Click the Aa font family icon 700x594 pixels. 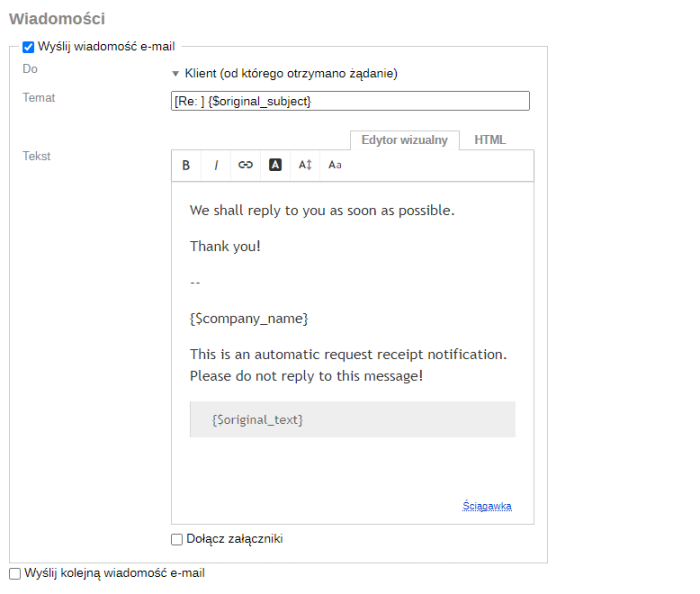335,165
